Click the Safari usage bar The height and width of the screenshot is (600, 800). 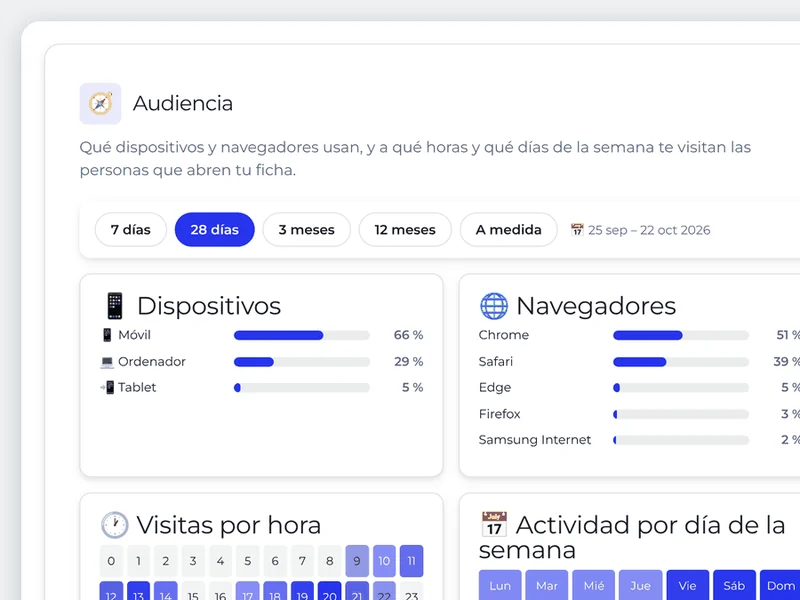point(681,362)
